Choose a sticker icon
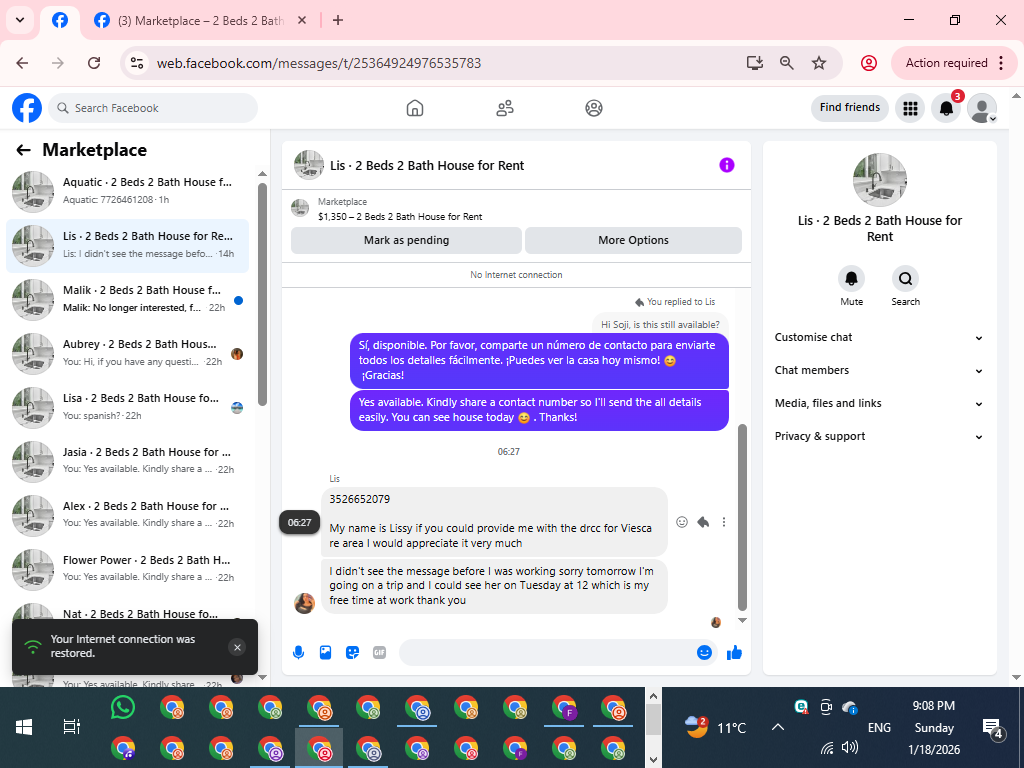 tap(353, 652)
